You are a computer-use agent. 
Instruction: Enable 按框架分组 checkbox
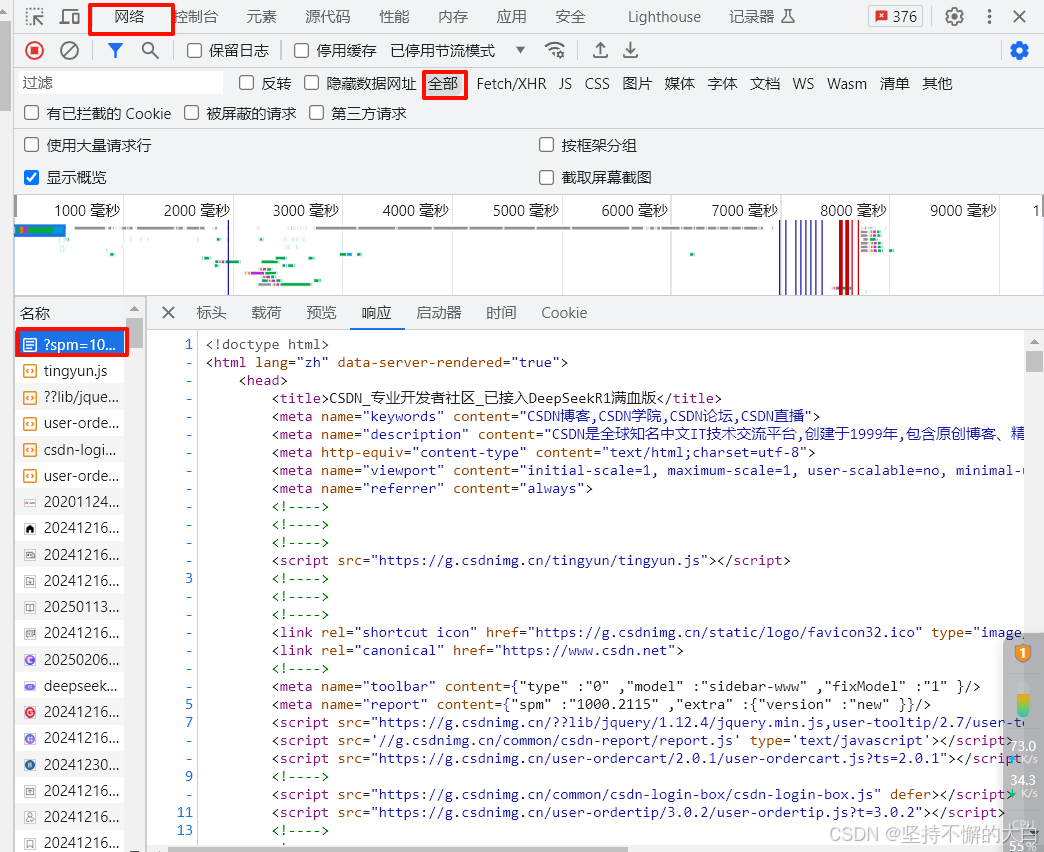(x=547, y=145)
